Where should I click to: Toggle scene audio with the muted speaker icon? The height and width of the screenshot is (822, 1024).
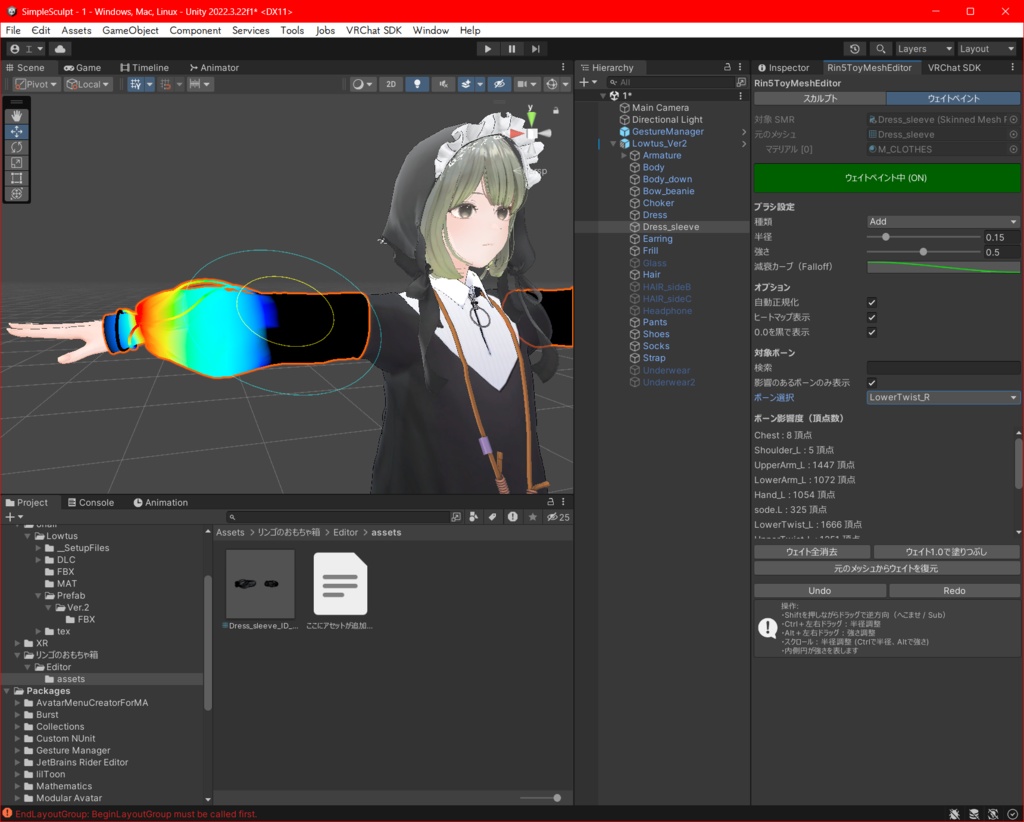click(442, 84)
